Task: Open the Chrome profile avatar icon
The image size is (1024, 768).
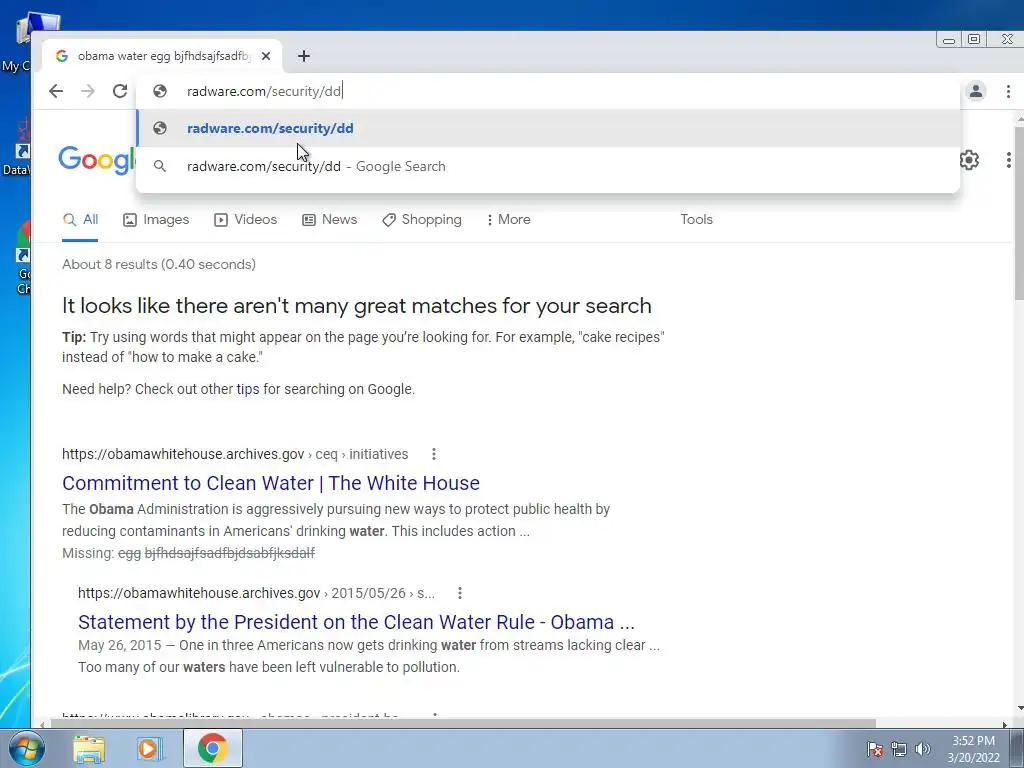Action: tap(976, 91)
